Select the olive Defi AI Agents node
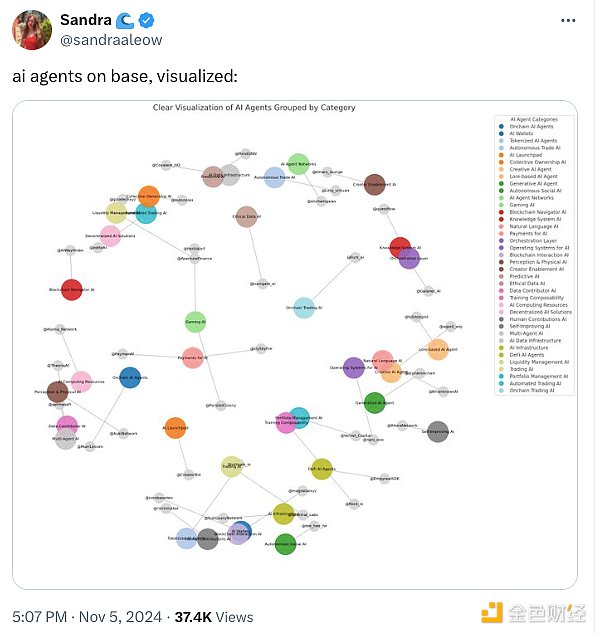This screenshot has width=597, height=634. pyautogui.click(x=322, y=469)
